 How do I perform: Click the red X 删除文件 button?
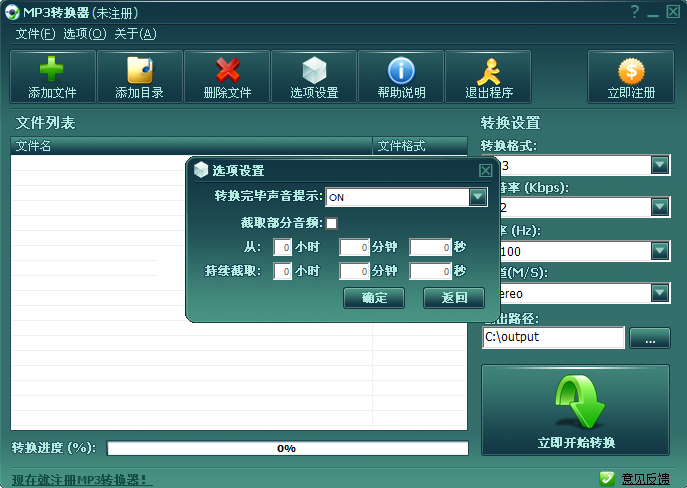pos(227,77)
